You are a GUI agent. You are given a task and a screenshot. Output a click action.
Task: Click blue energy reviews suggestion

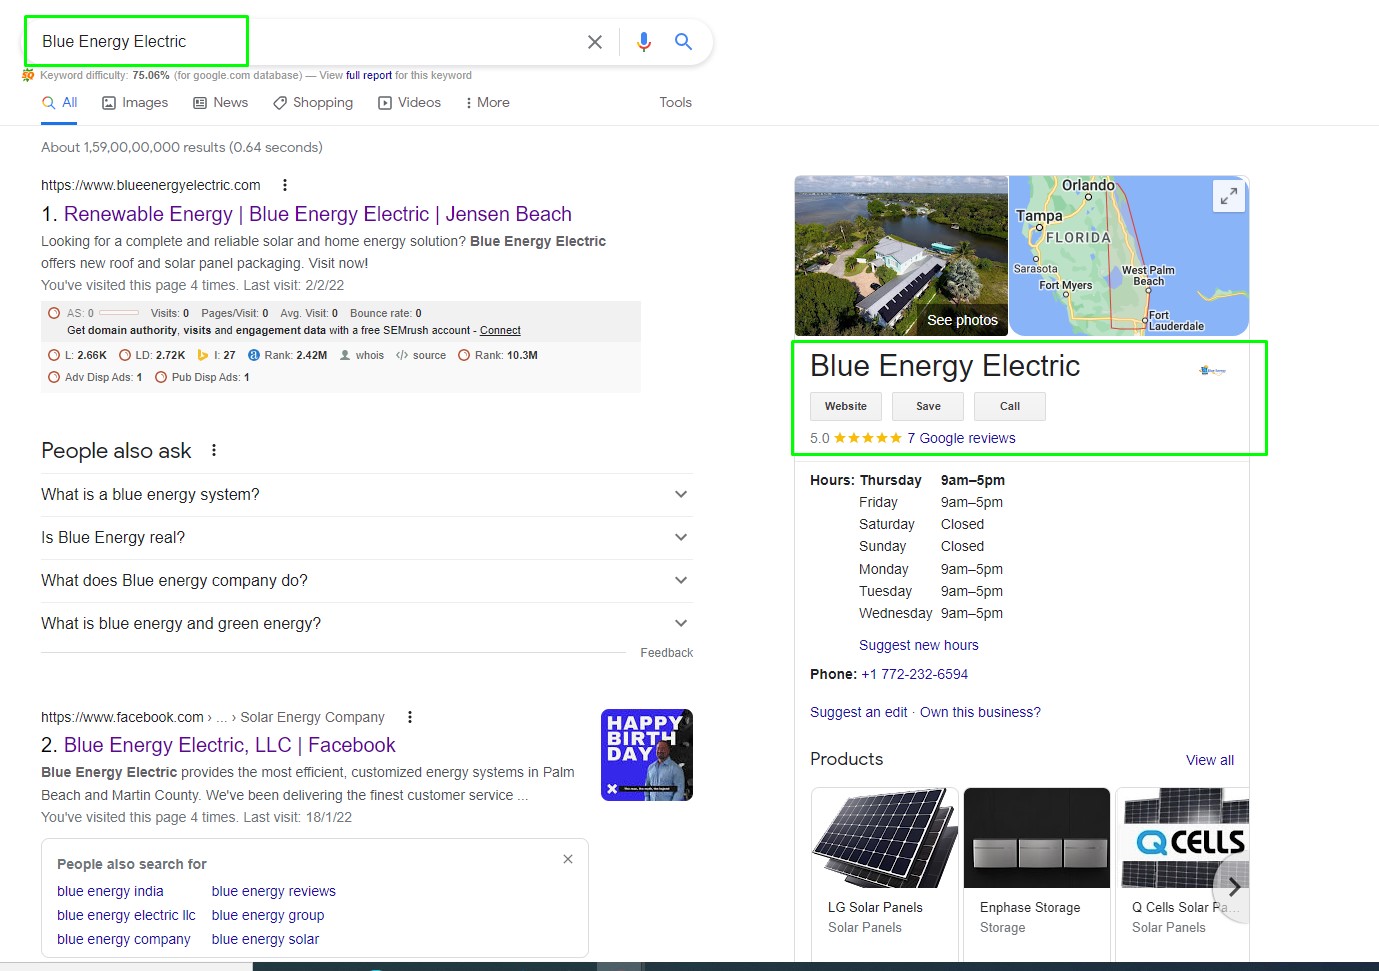coord(274,891)
